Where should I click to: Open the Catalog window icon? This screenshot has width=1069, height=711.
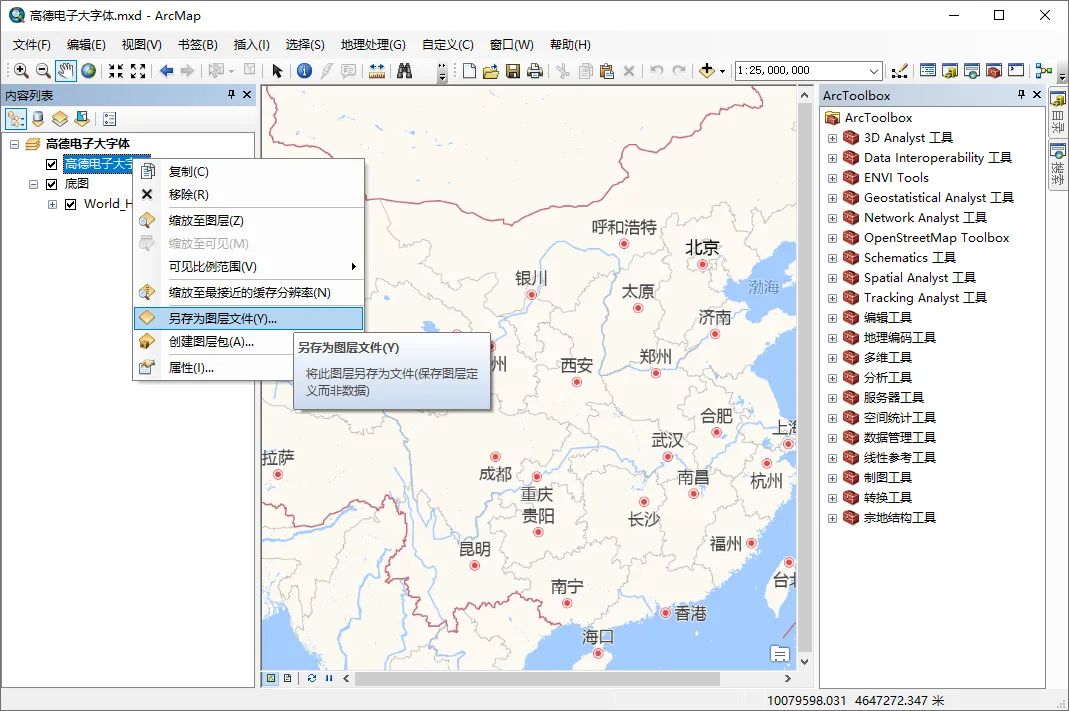point(950,70)
